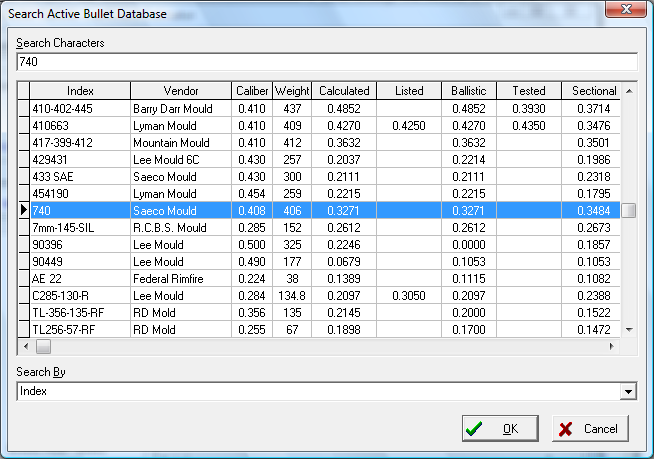654x459 pixels.
Task: Click the Tested column header
Action: pyautogui.click(x=529, y=91)
